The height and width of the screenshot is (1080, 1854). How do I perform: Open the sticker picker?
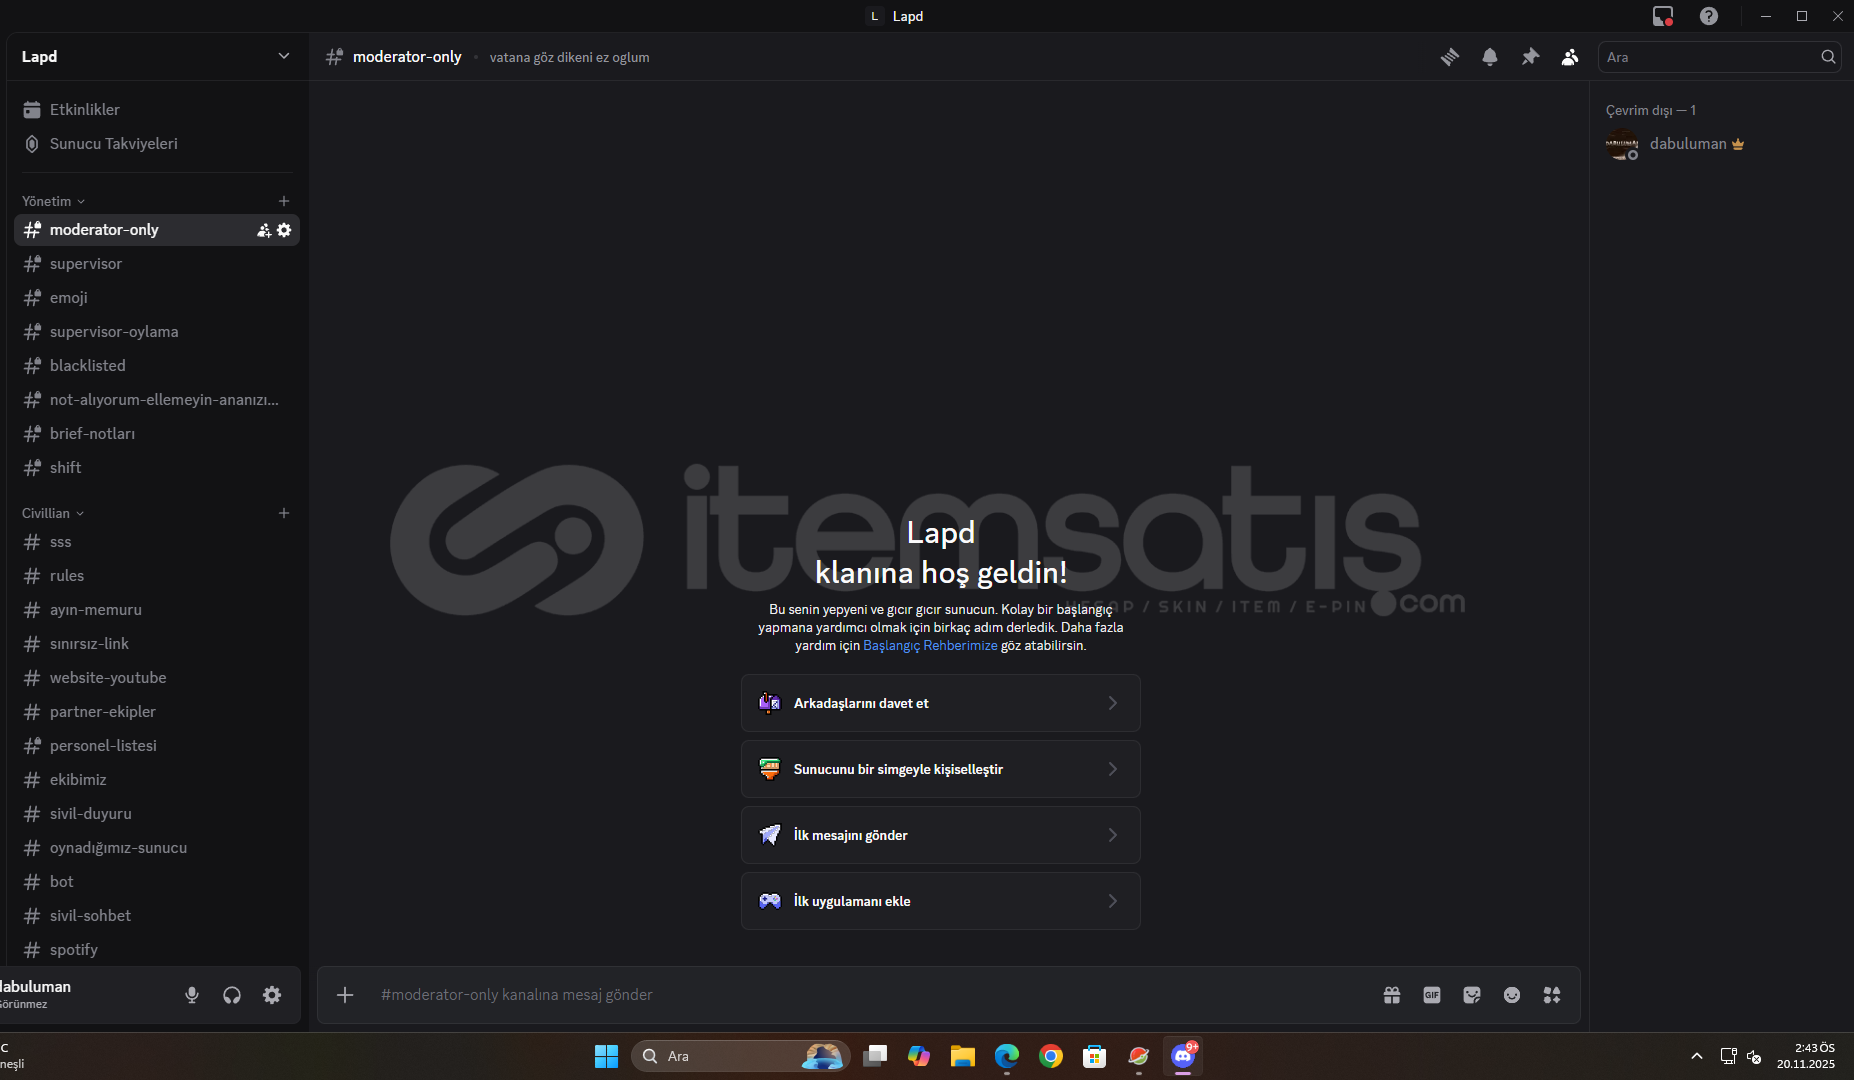coord(1472,995)
